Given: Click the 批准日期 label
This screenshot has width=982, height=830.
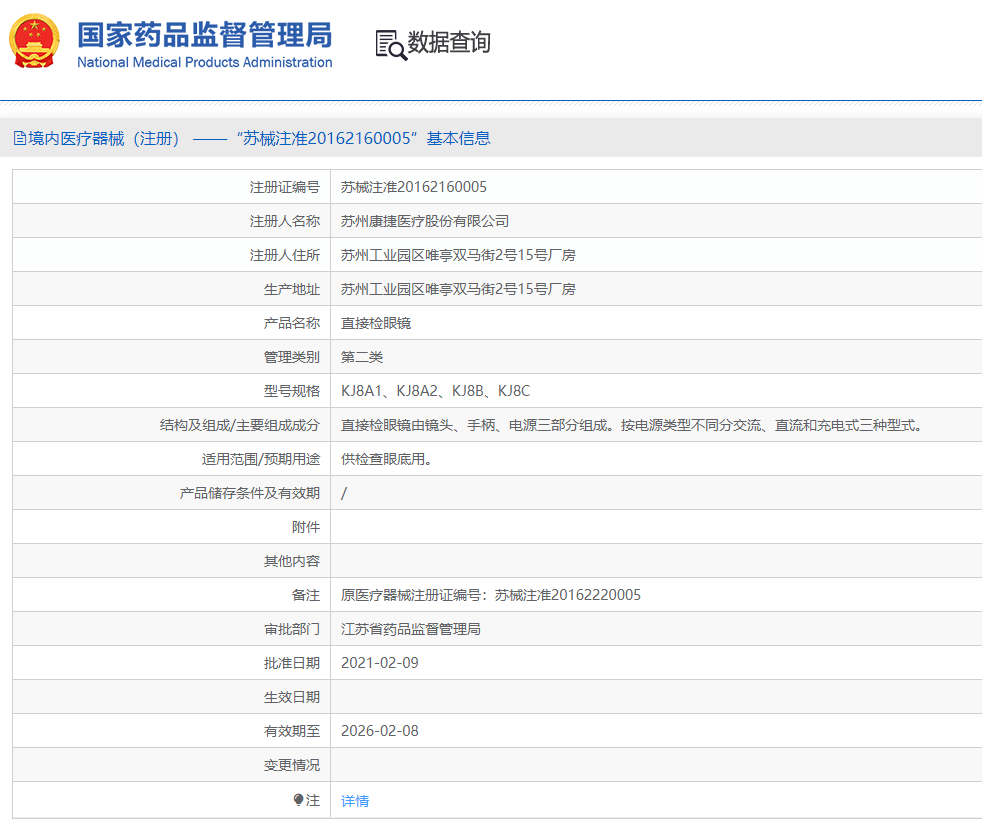Looking at the screenshot, I should click(292, 663).
